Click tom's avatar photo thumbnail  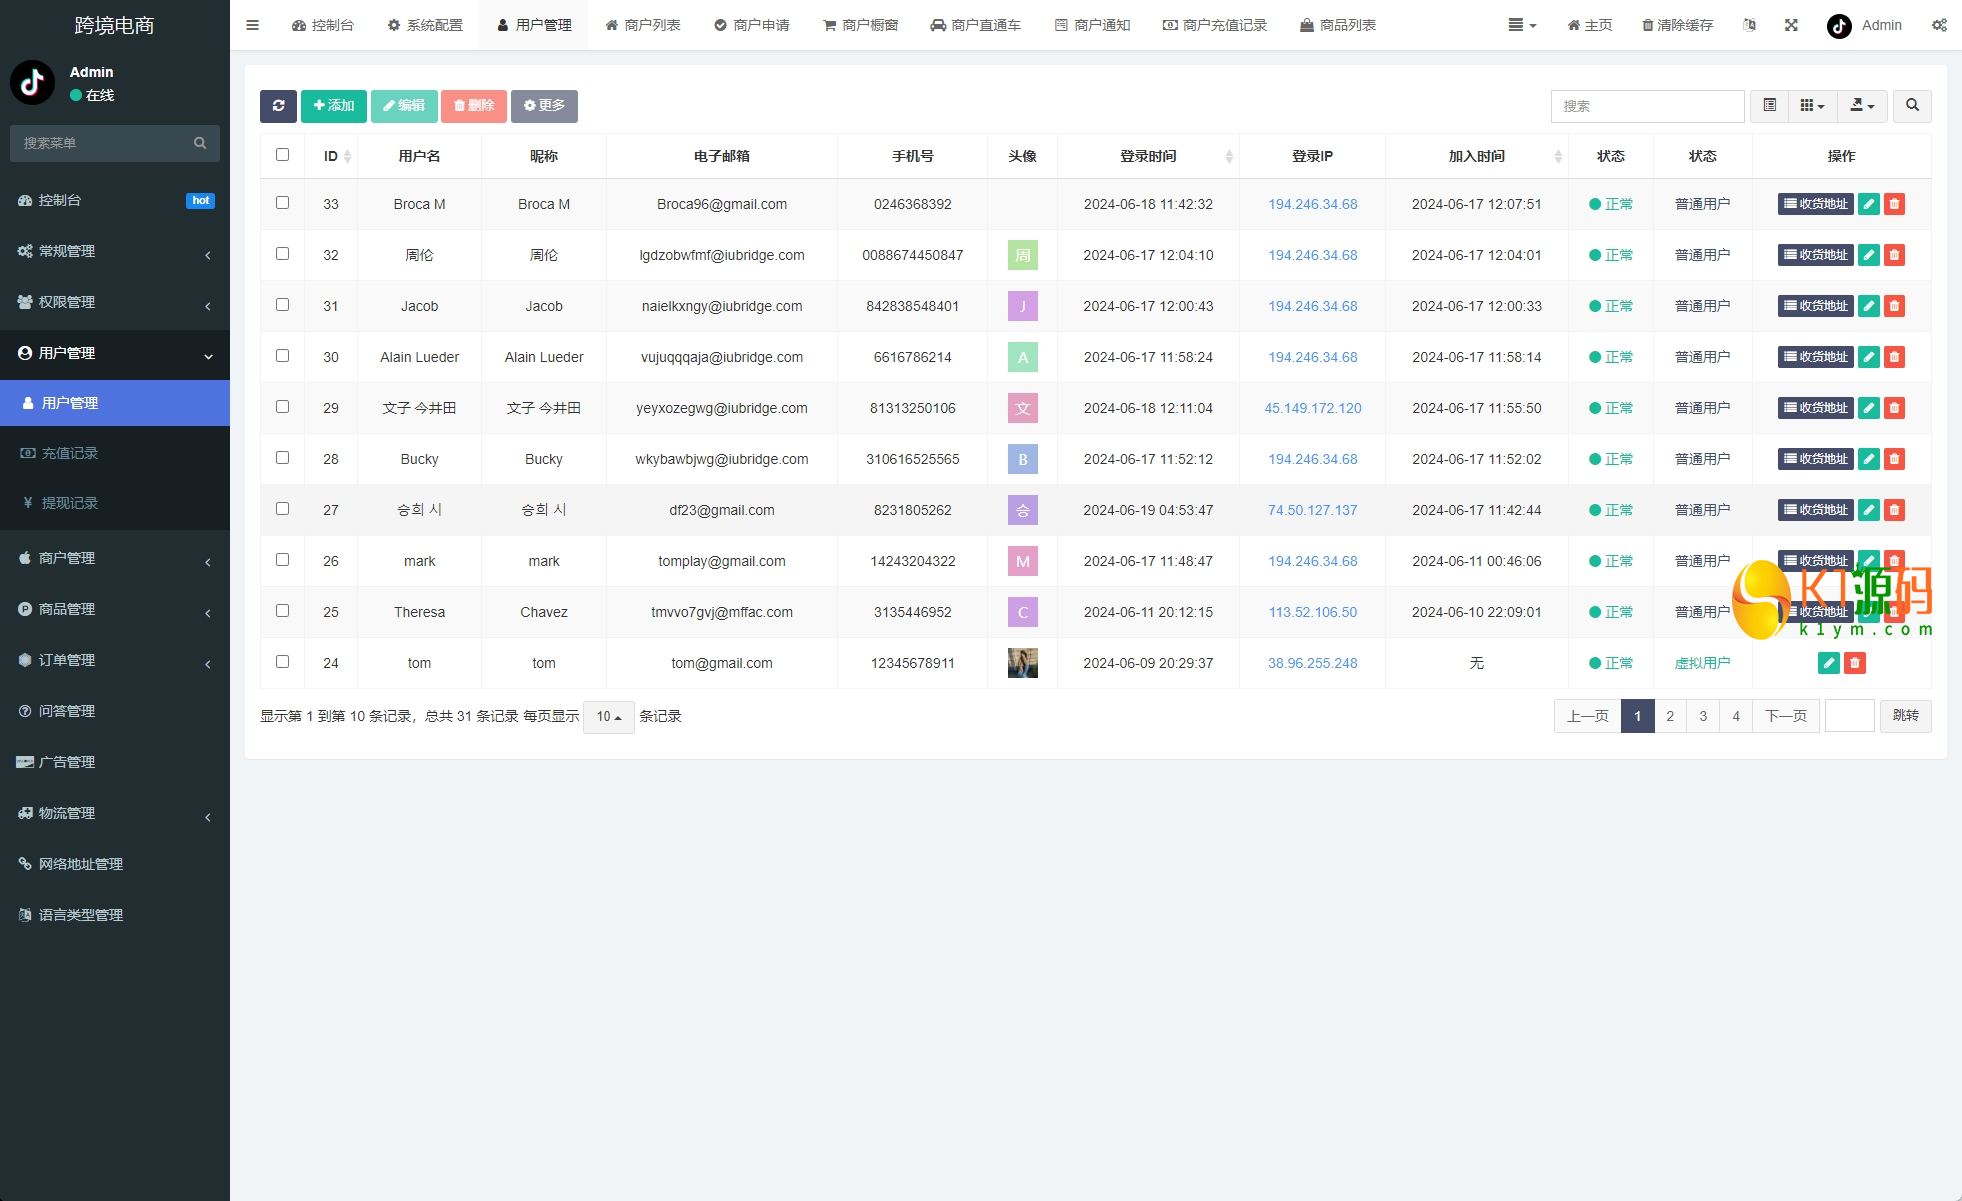pos(1022,663)
